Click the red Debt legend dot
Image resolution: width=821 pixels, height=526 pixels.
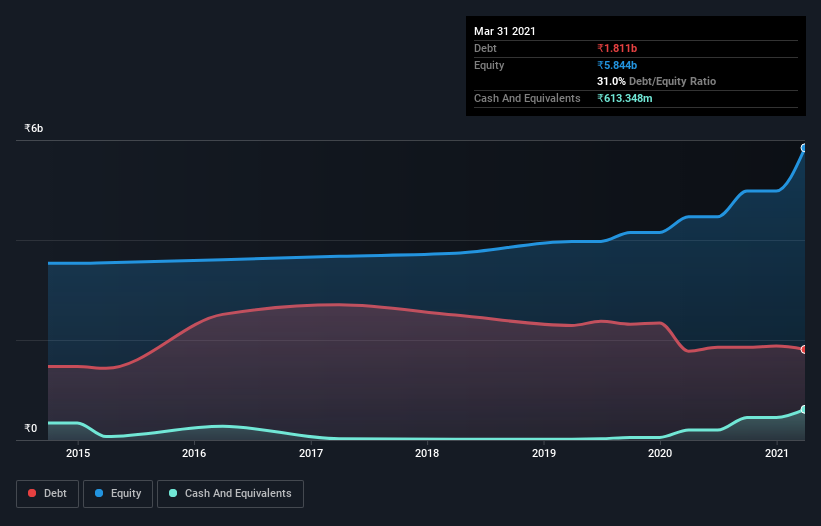[32, 493]
